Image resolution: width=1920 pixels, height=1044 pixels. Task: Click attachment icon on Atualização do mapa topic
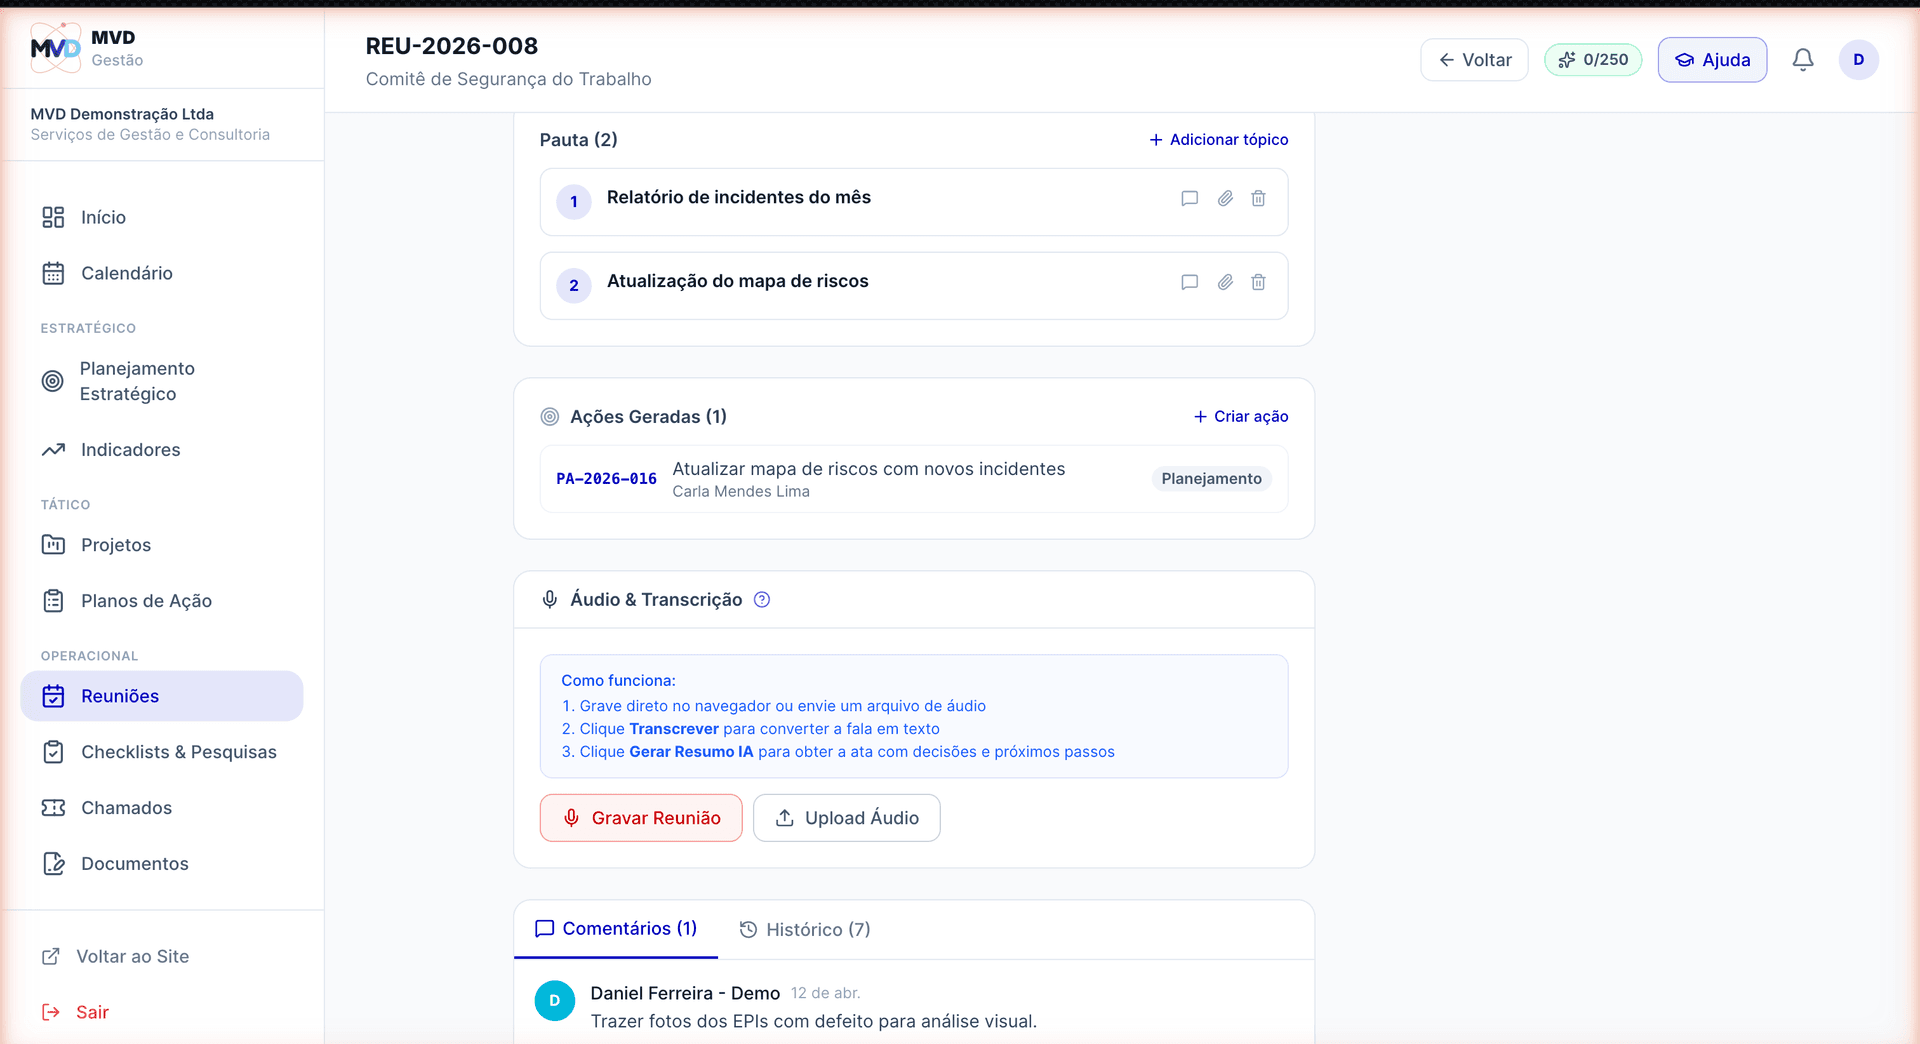[1225, 283]
